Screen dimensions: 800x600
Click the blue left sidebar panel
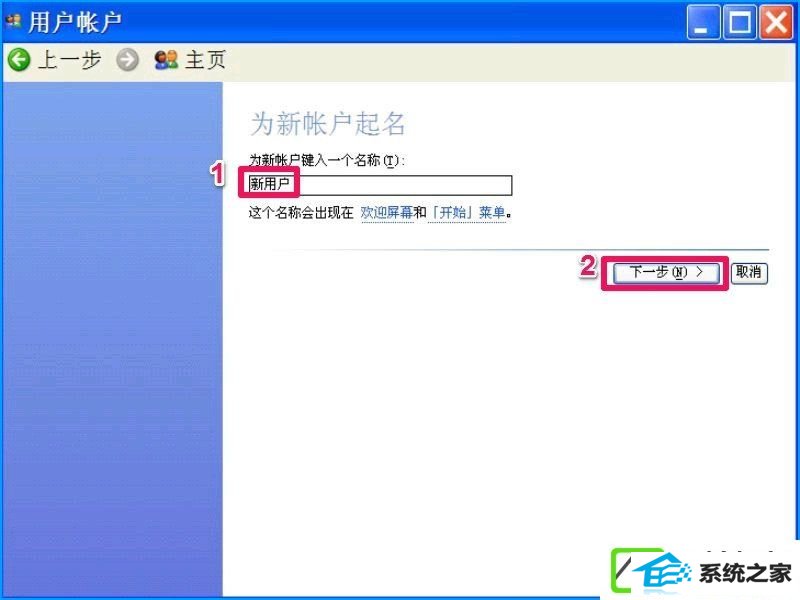(112, 339)
